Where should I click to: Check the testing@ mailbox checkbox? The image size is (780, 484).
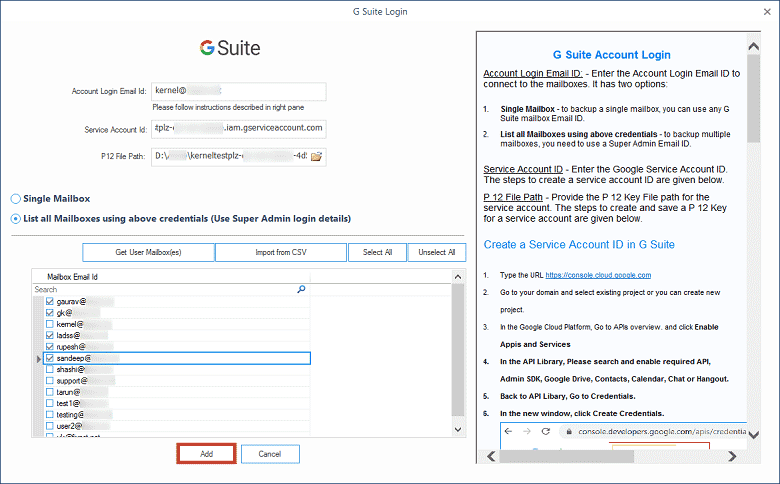click(50, 414)
